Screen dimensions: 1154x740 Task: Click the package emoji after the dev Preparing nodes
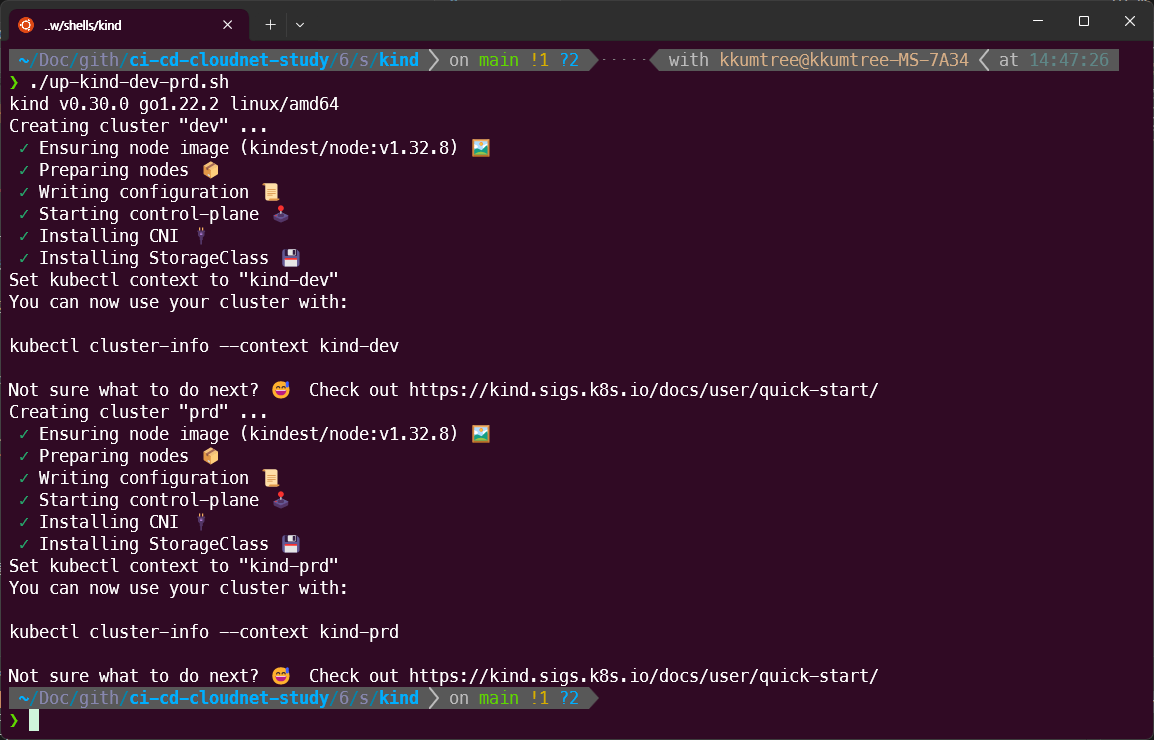pyautogui.click(x=210, y=170)
